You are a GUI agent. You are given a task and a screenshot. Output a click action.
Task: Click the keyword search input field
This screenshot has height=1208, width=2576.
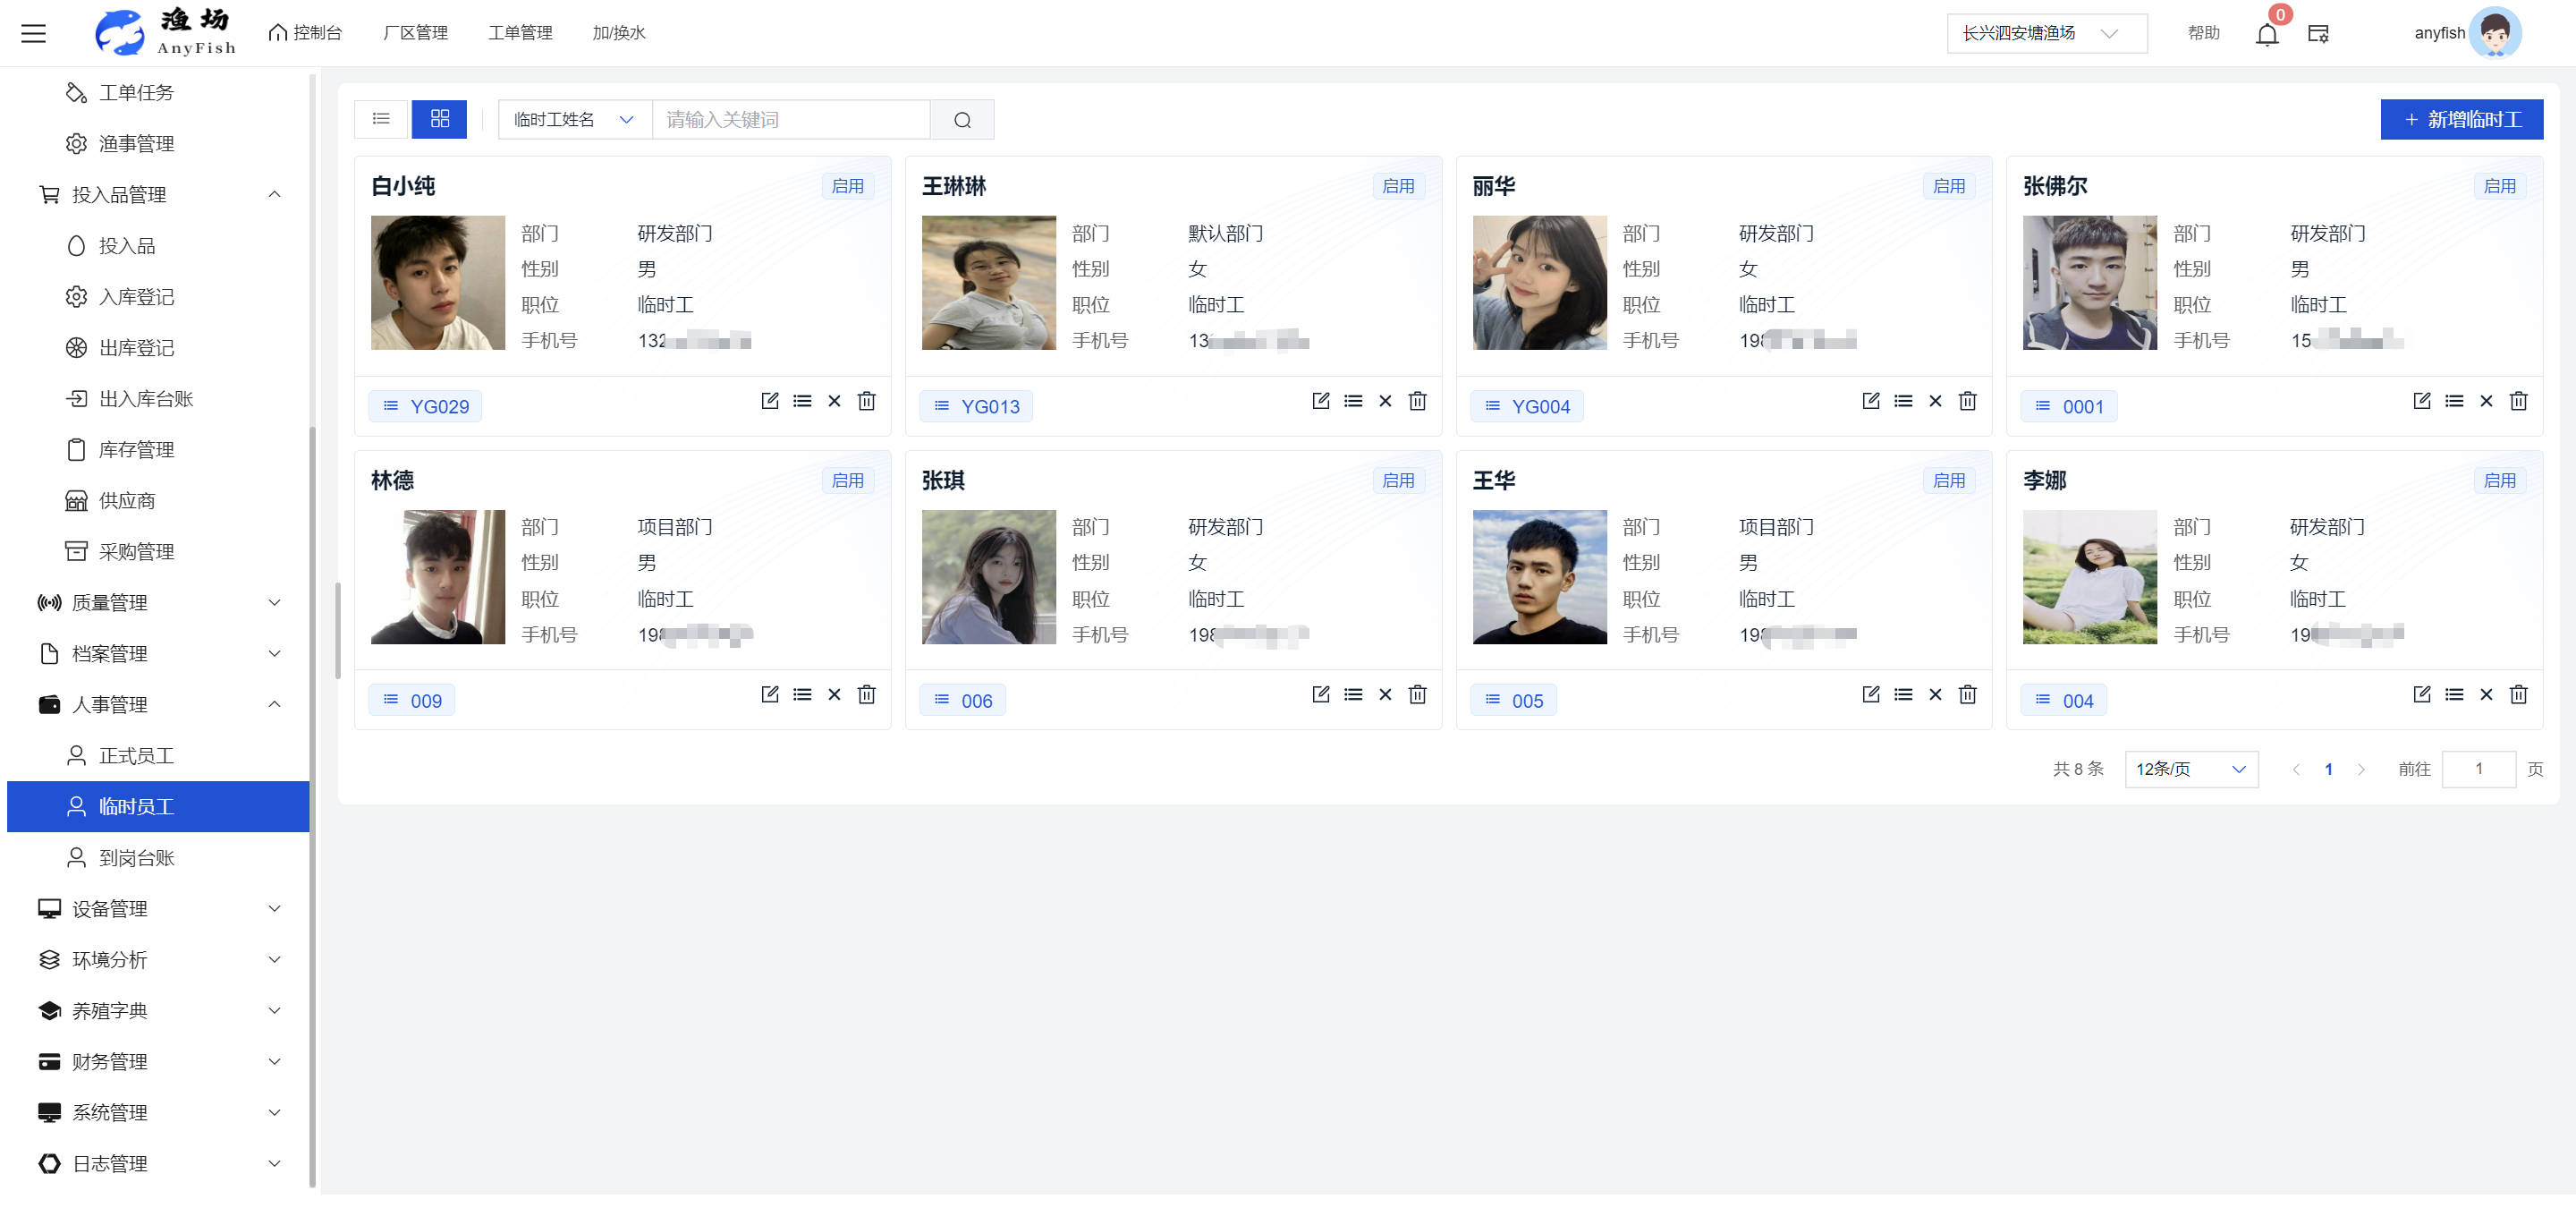pyautogui.click(x=790, y=120)
